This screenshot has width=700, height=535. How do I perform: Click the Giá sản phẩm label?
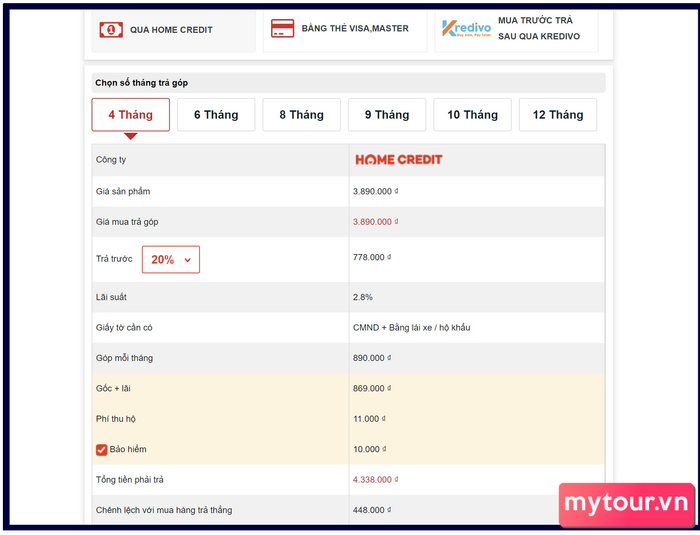[123, 191]
